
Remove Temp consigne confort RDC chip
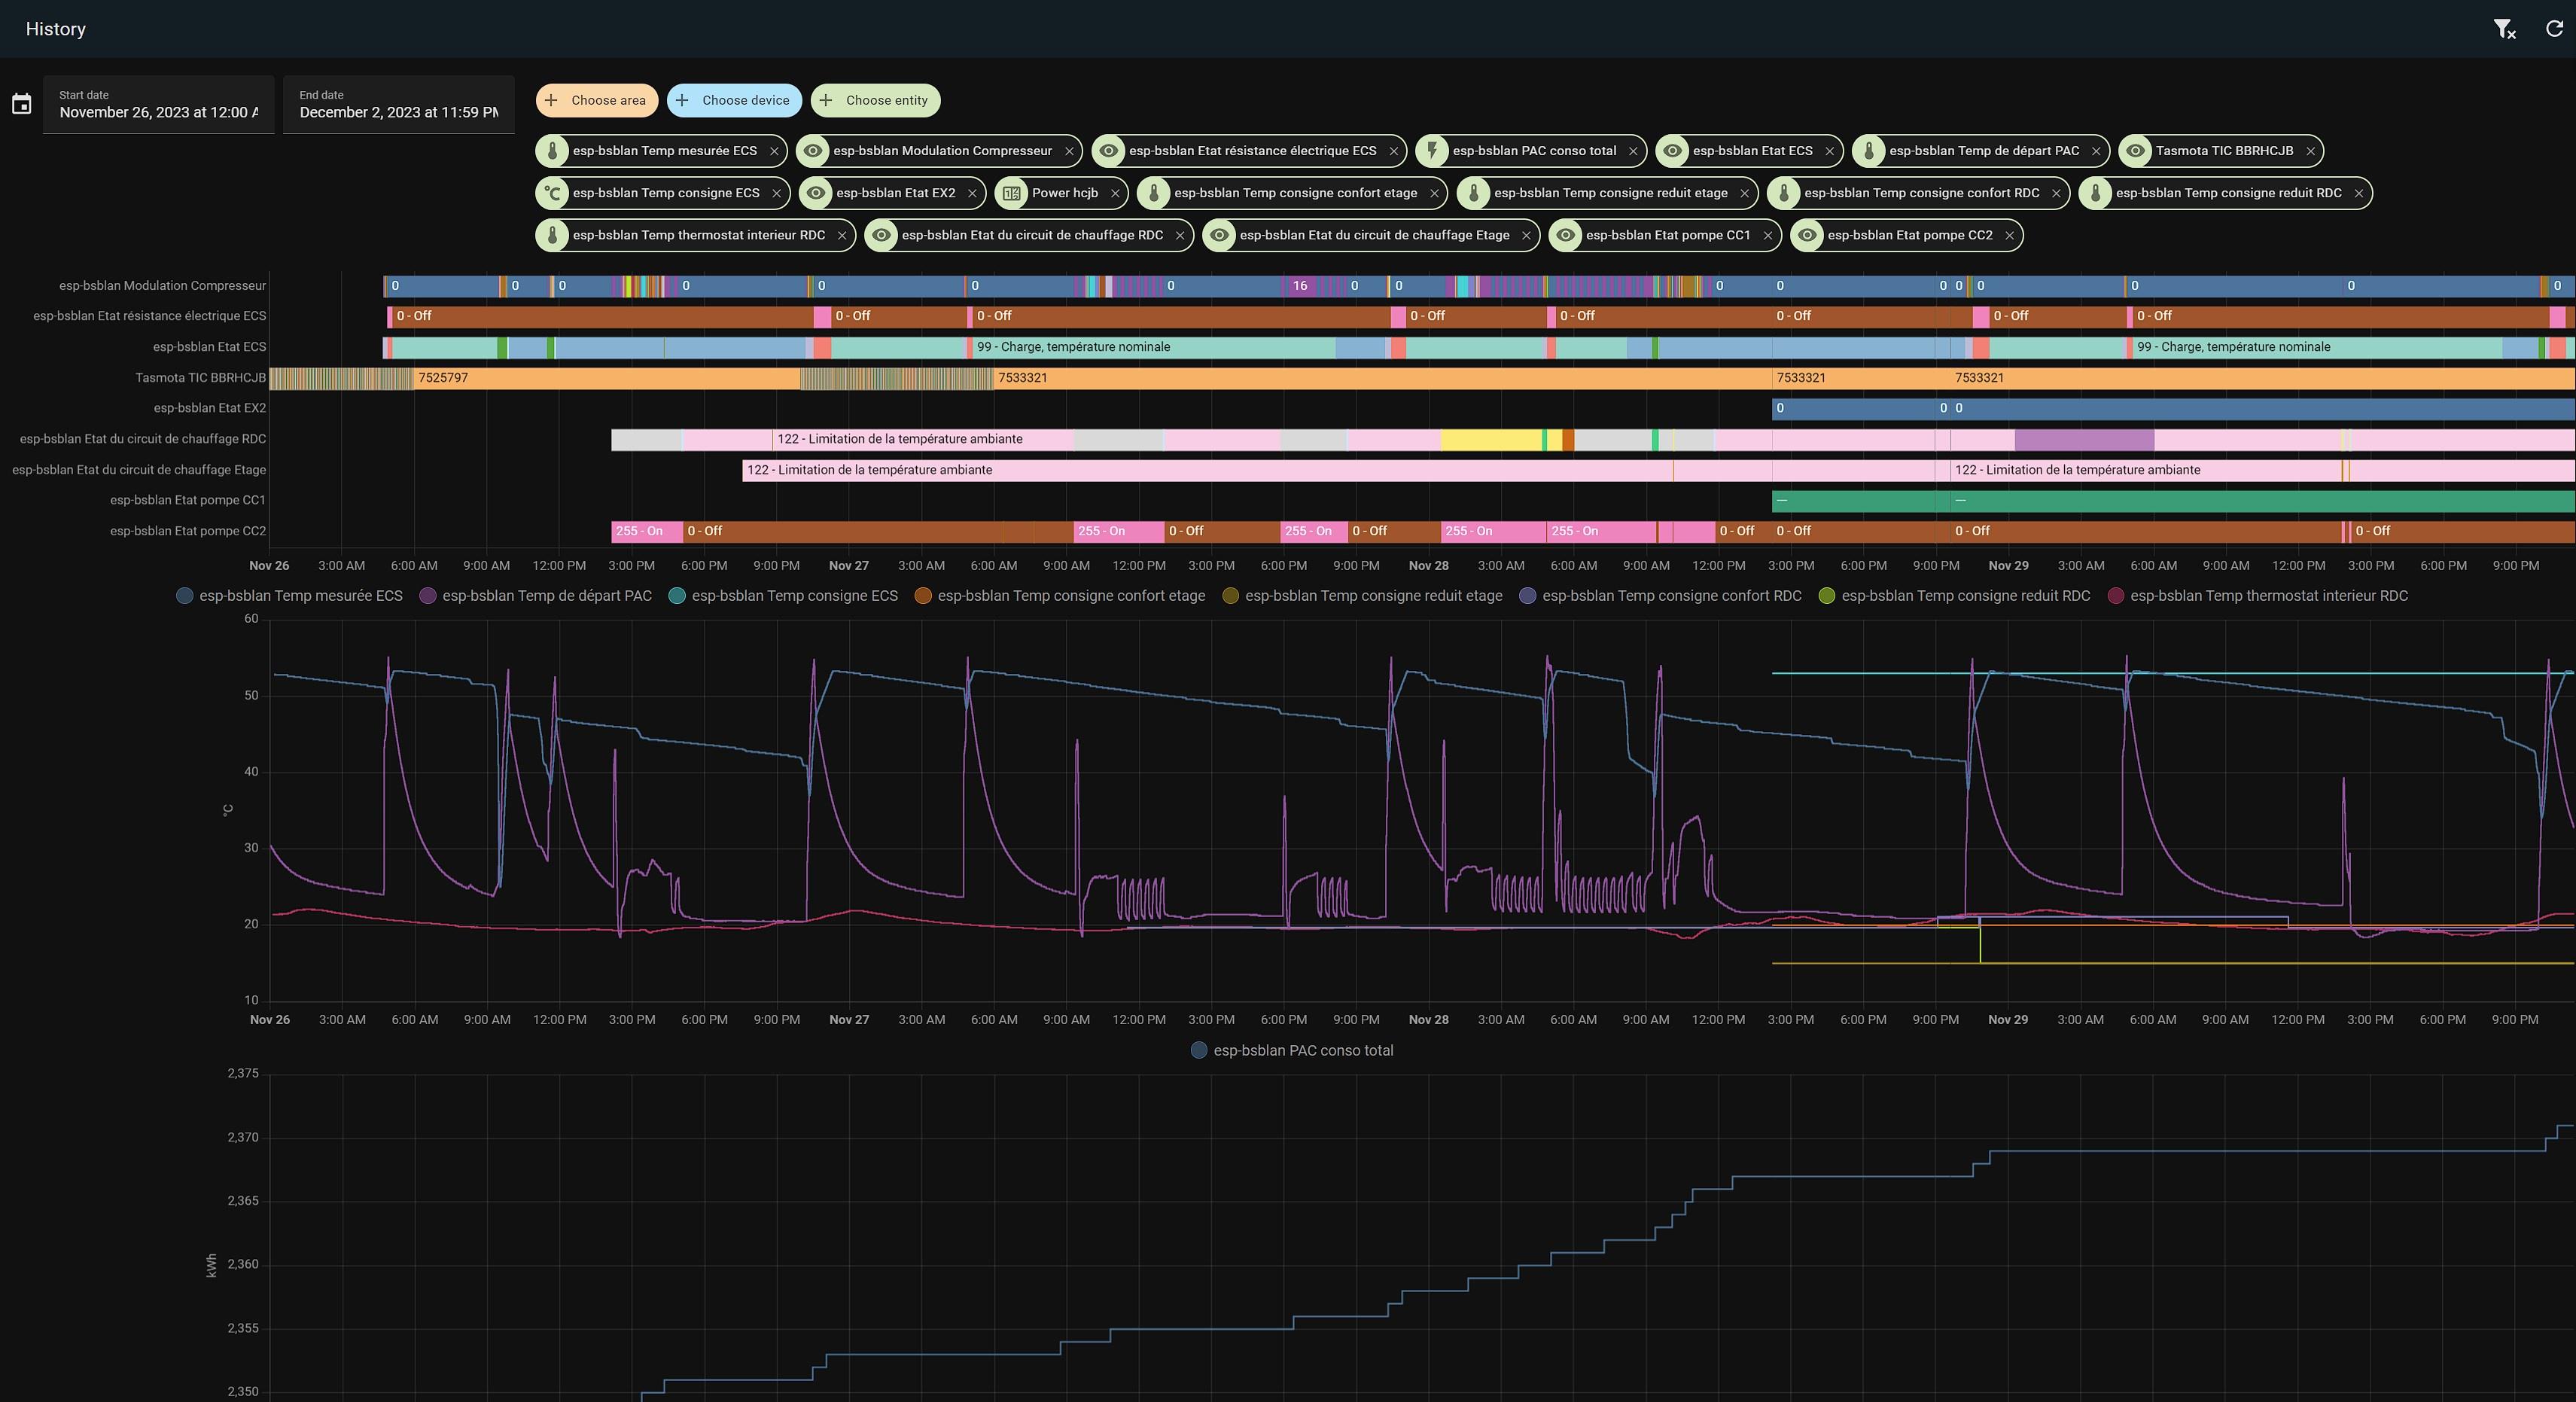(x=2056, y=193)
